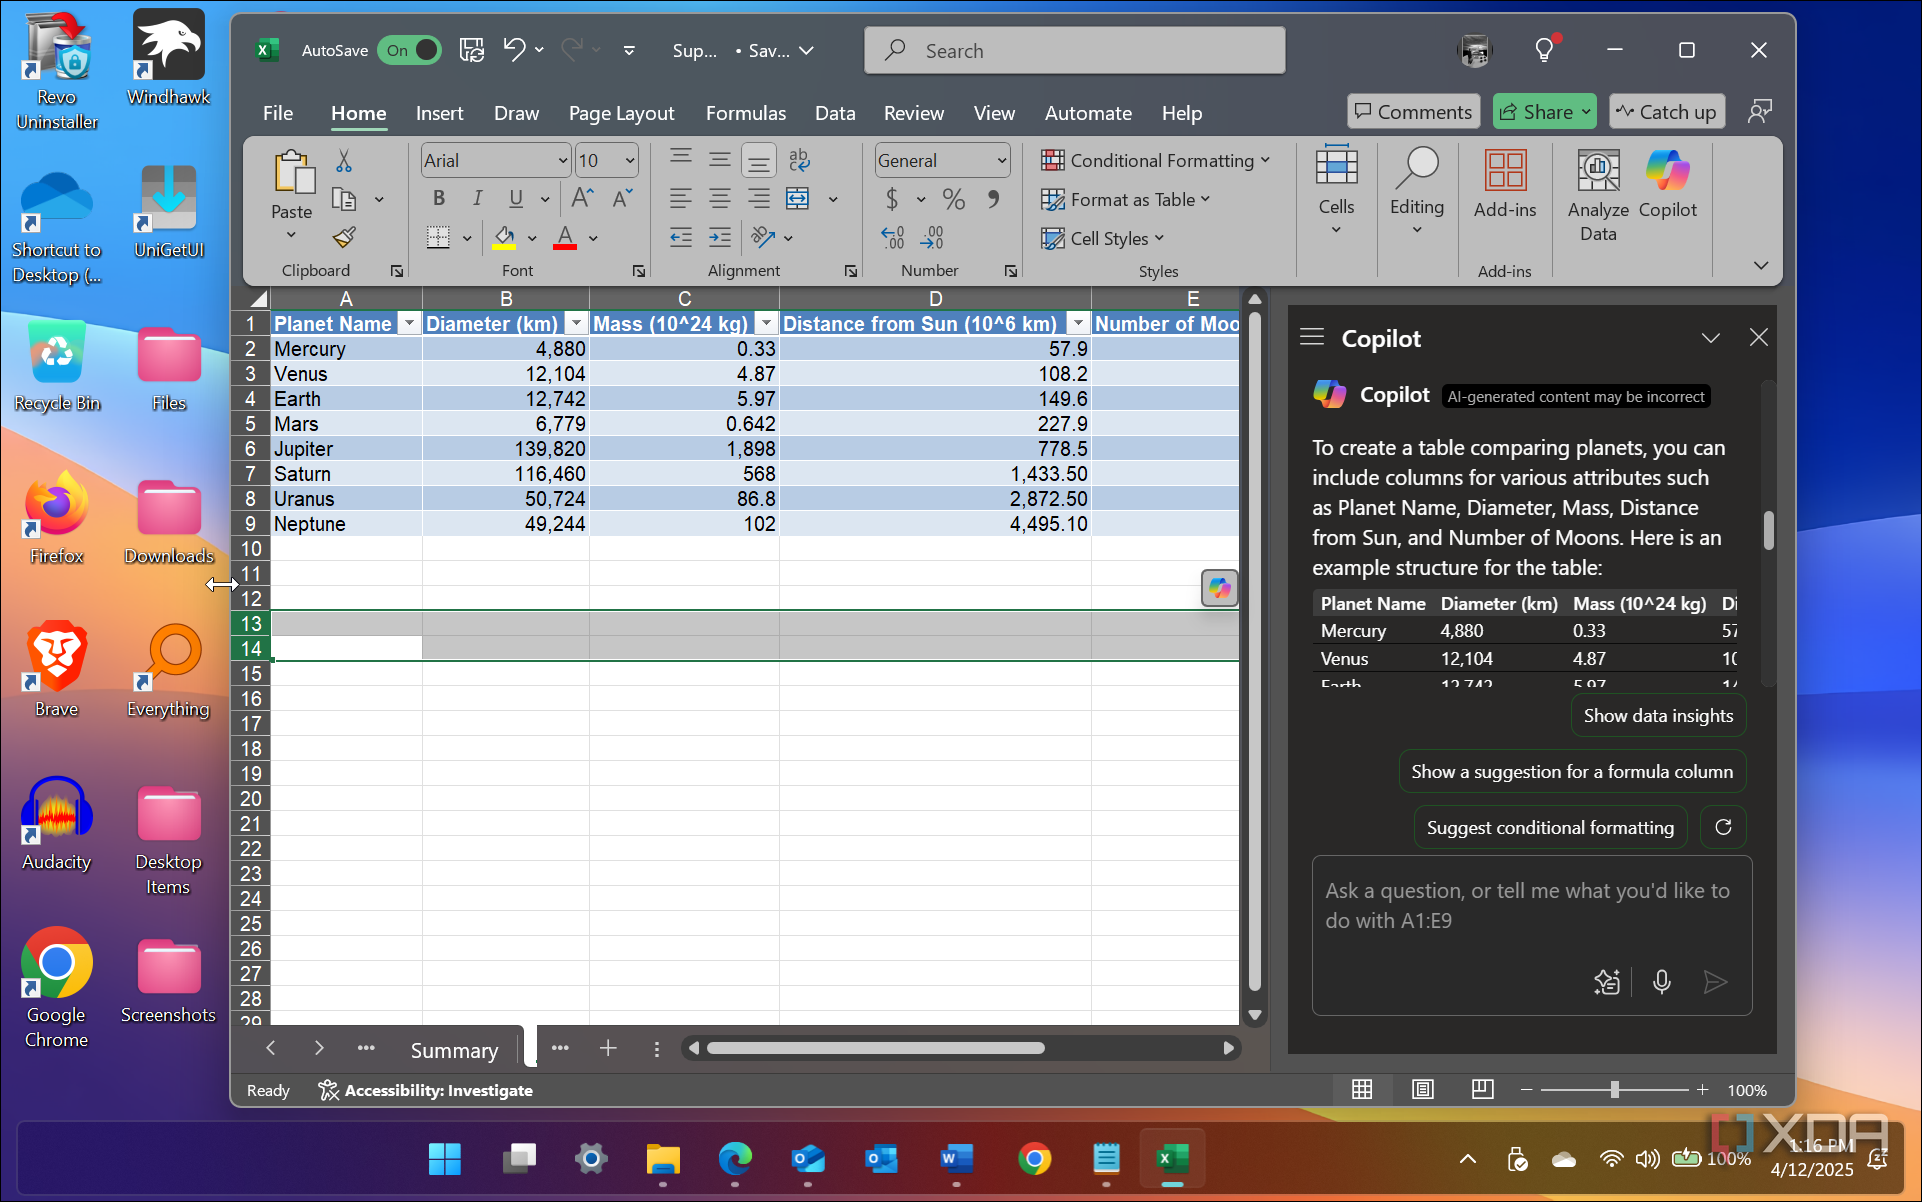Expand the font size dropdown
The width and height of the screenshot is (1922, 1202).
point(630,160)
